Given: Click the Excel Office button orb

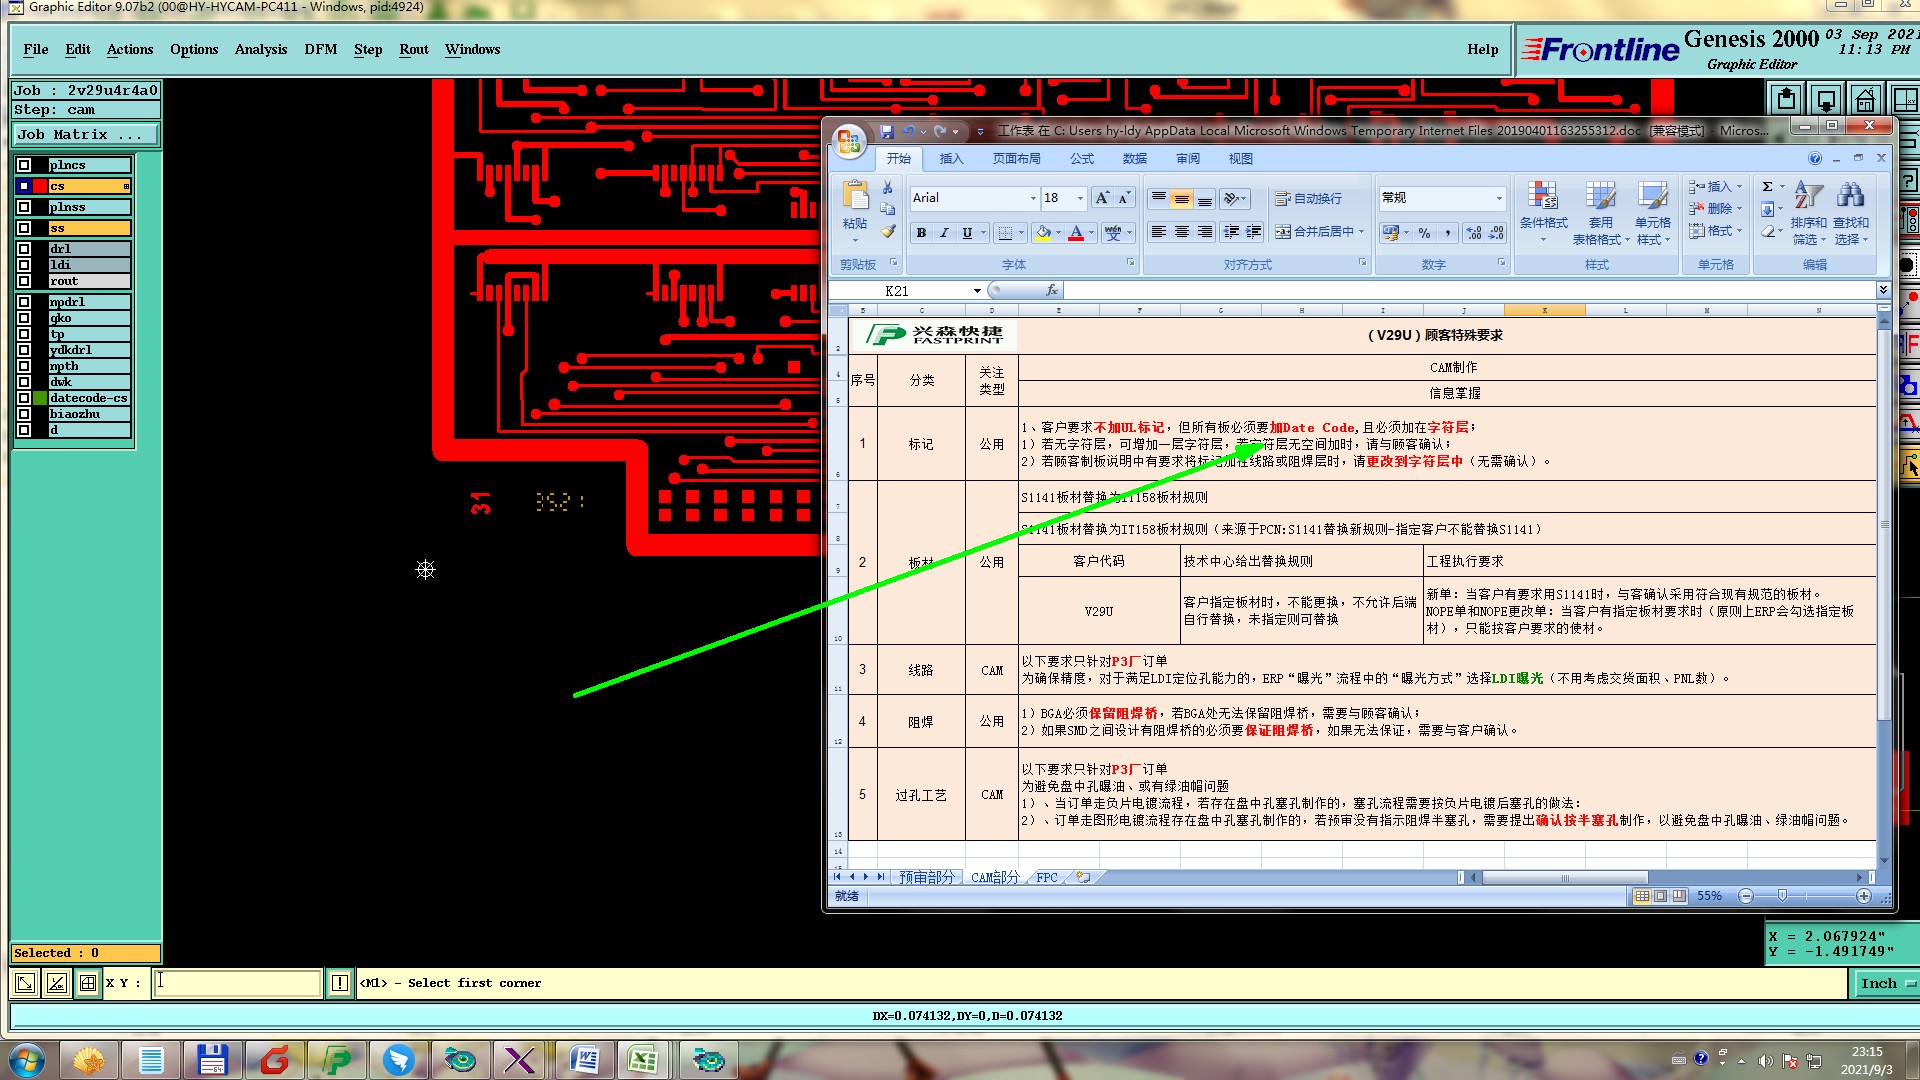Looking at the screenshot, I should (849, 142).
